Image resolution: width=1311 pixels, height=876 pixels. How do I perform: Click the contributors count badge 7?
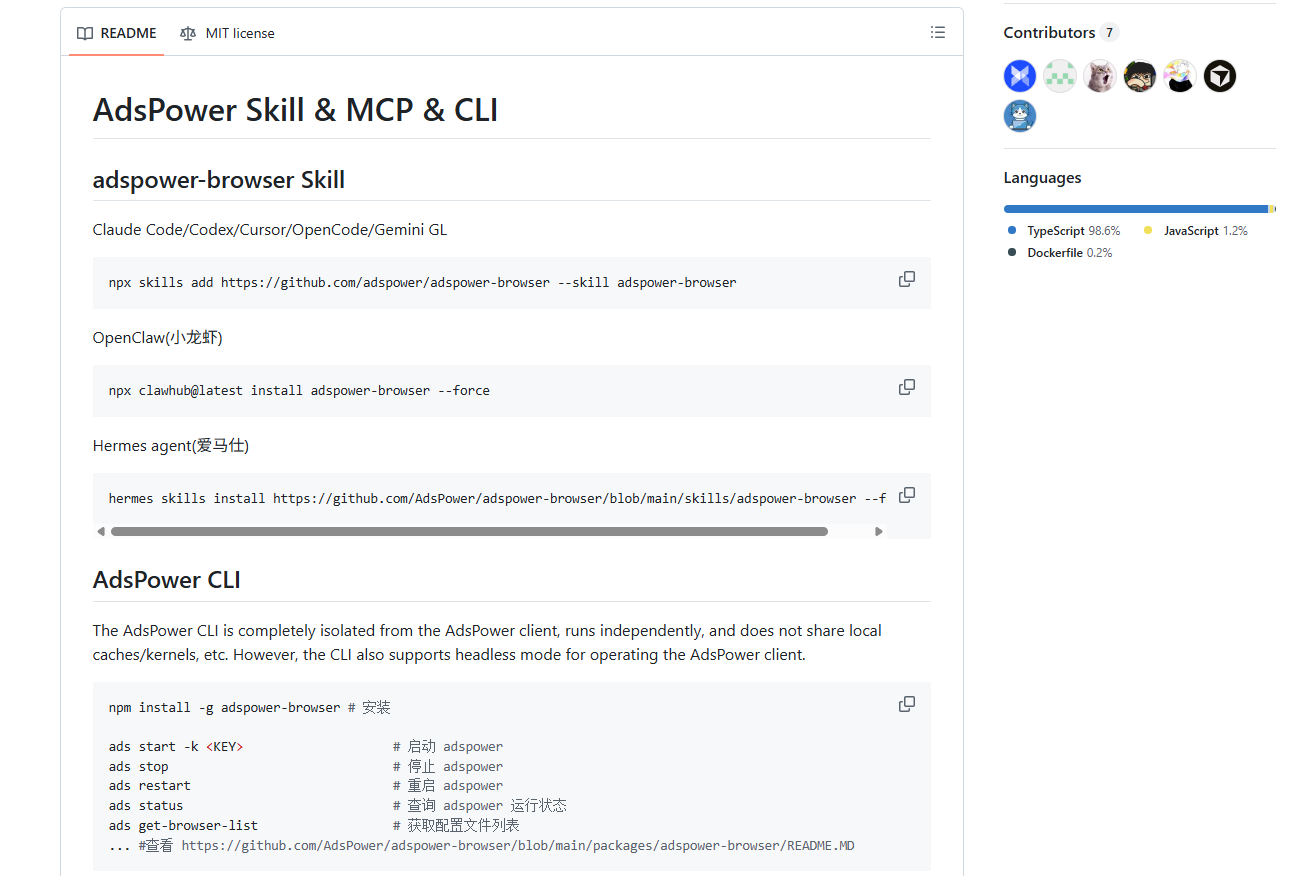(x=1109, y=33)
